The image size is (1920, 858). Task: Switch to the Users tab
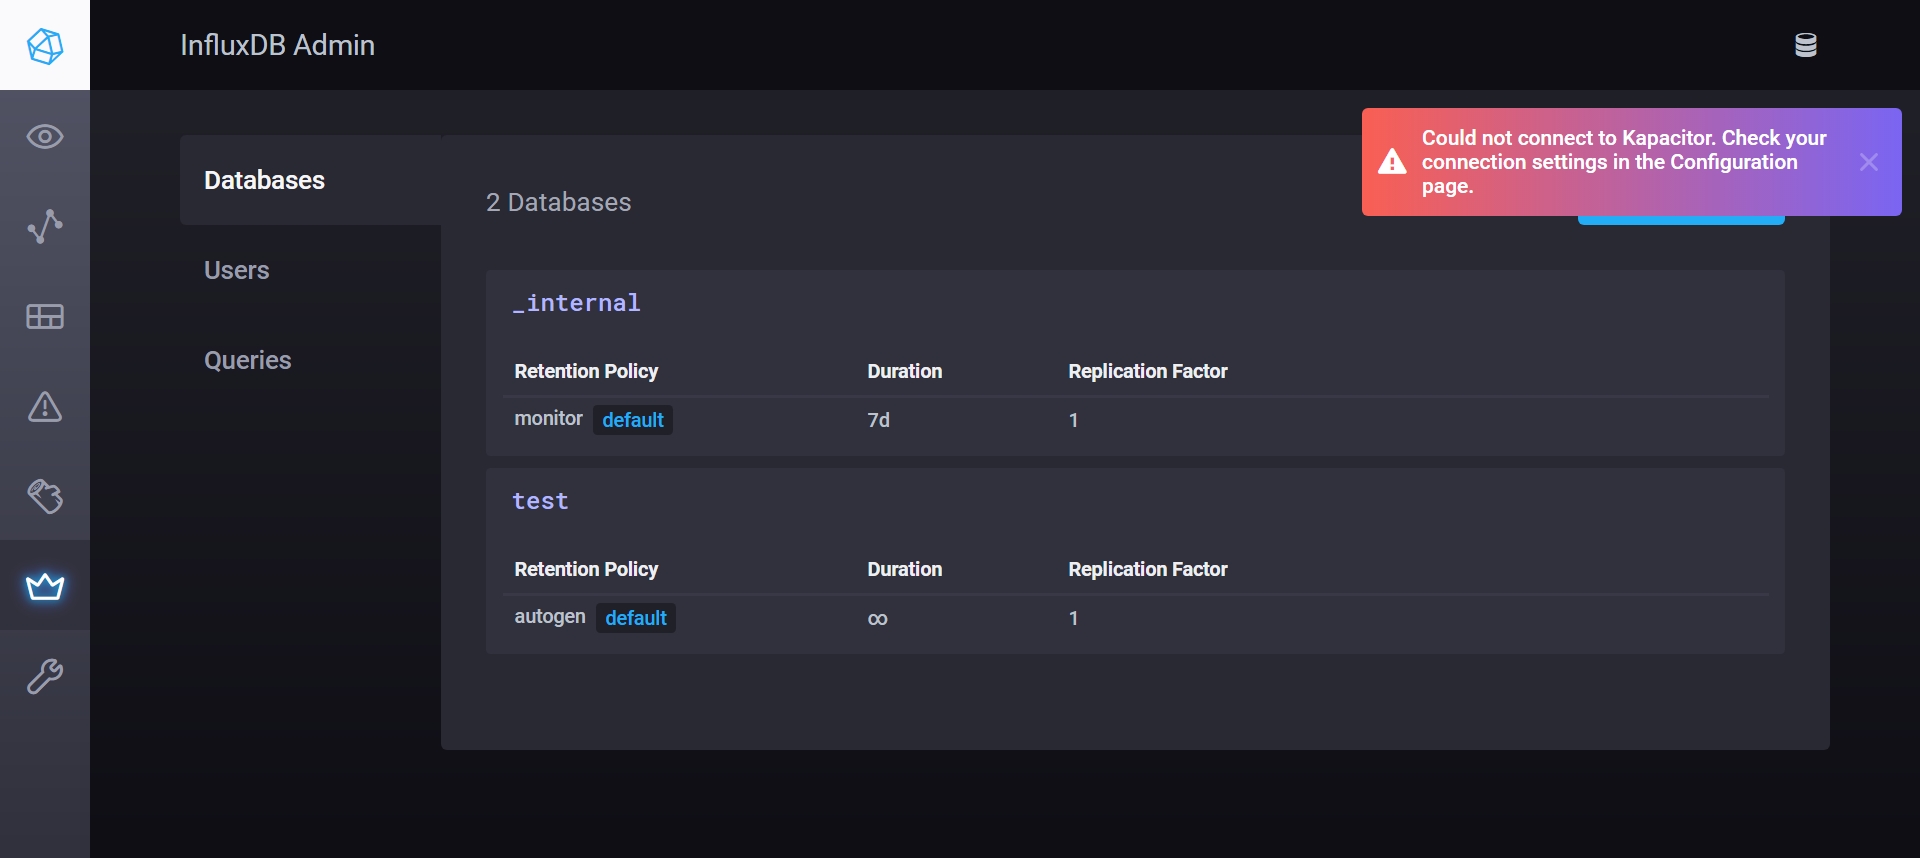(311, 270)
